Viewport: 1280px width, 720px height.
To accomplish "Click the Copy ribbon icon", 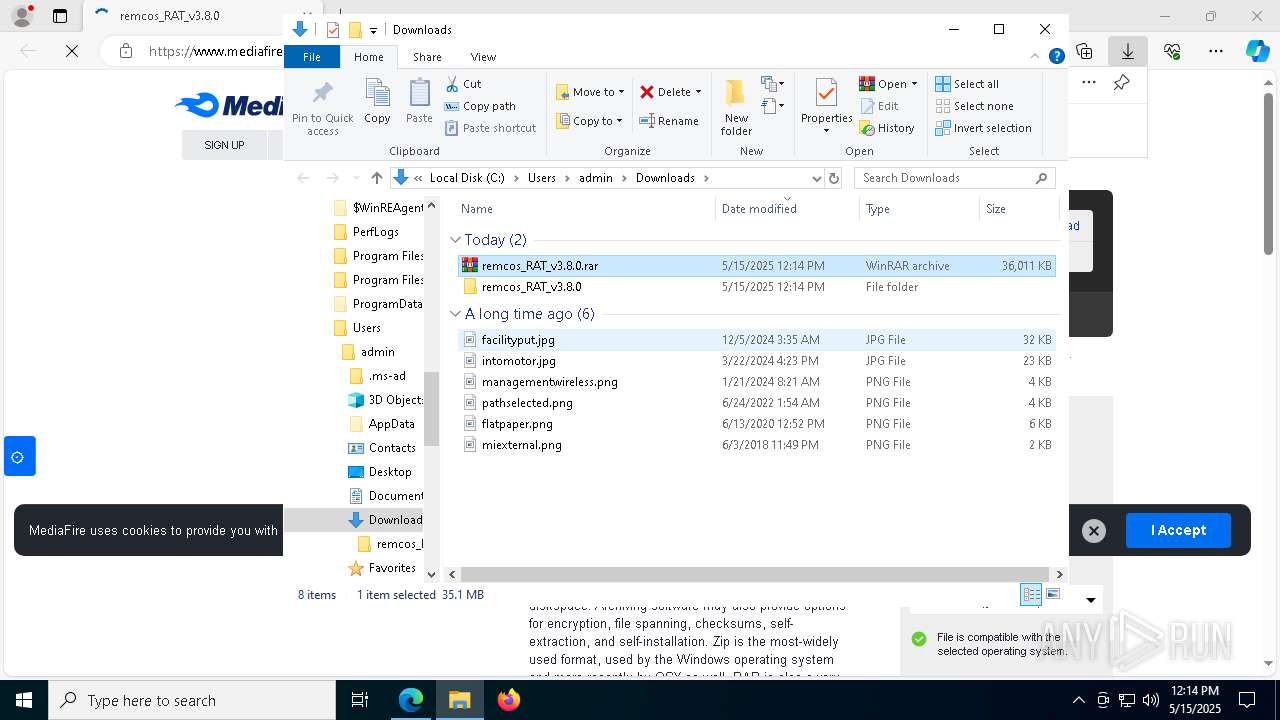I will click(377, 101).
